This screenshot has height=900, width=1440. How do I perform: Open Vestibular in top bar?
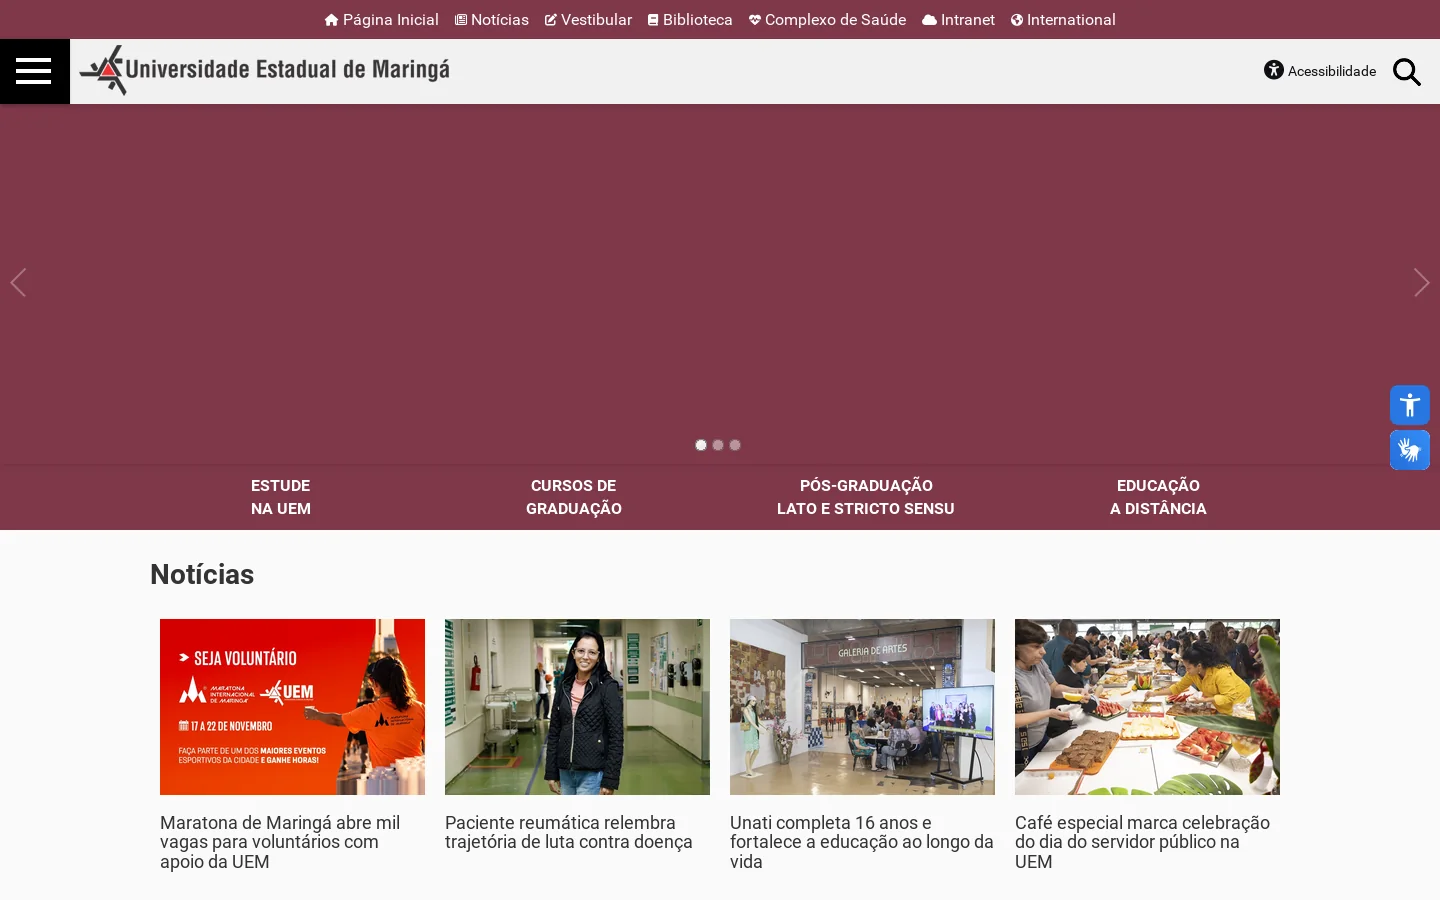coord(588,20)
